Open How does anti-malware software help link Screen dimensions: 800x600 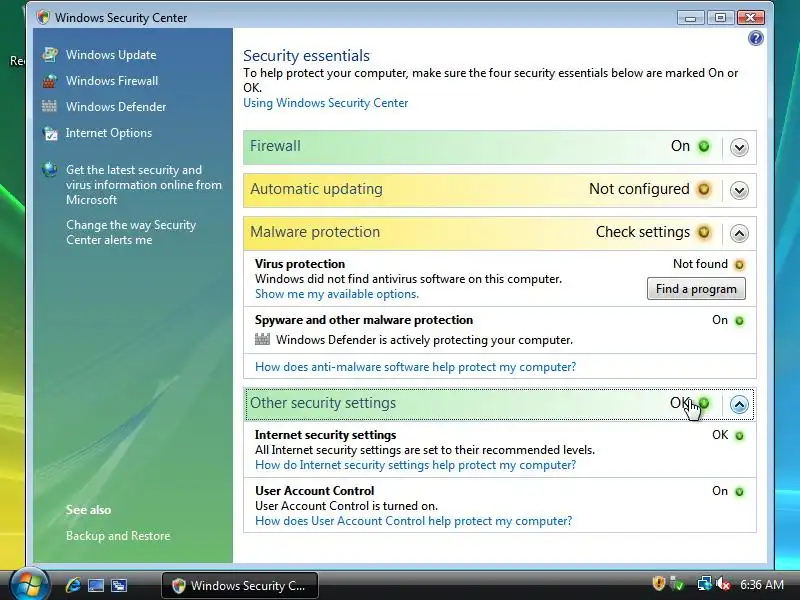tap(415, 367)
